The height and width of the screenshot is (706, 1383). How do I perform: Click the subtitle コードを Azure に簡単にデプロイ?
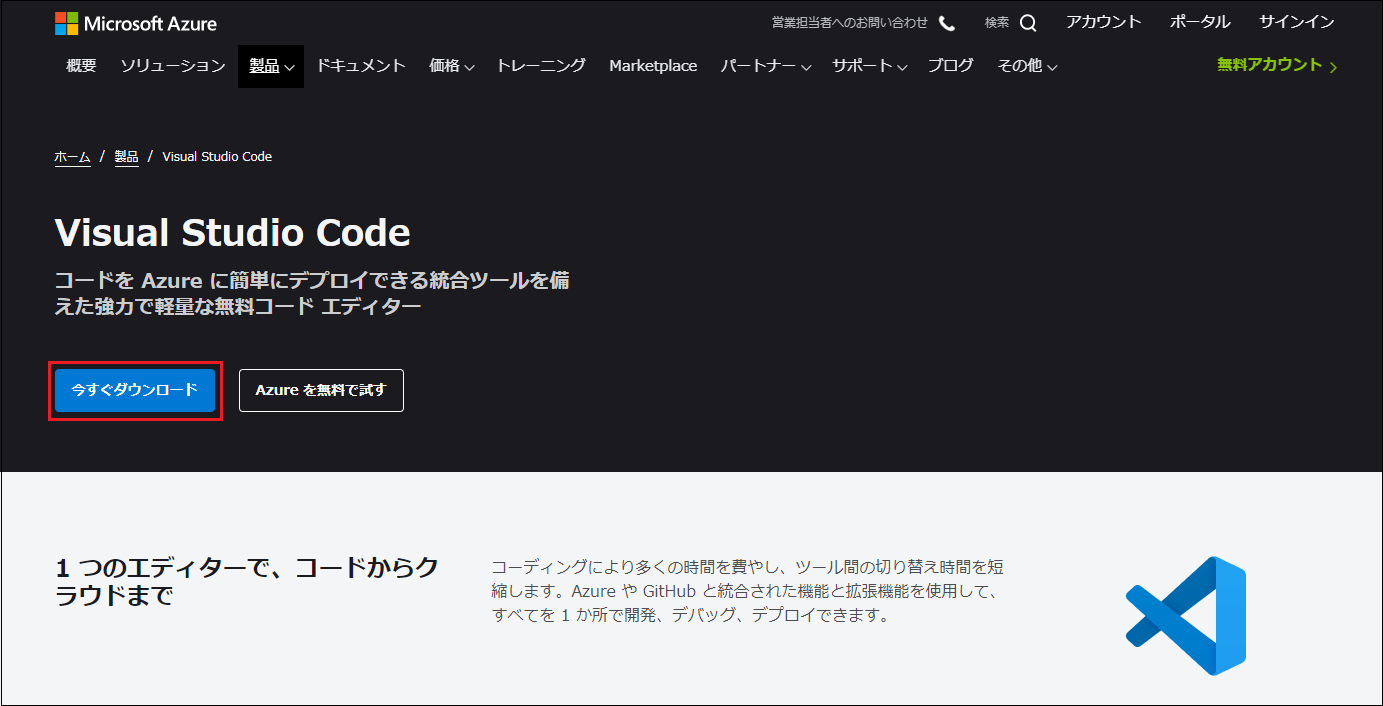click(312, 293)
